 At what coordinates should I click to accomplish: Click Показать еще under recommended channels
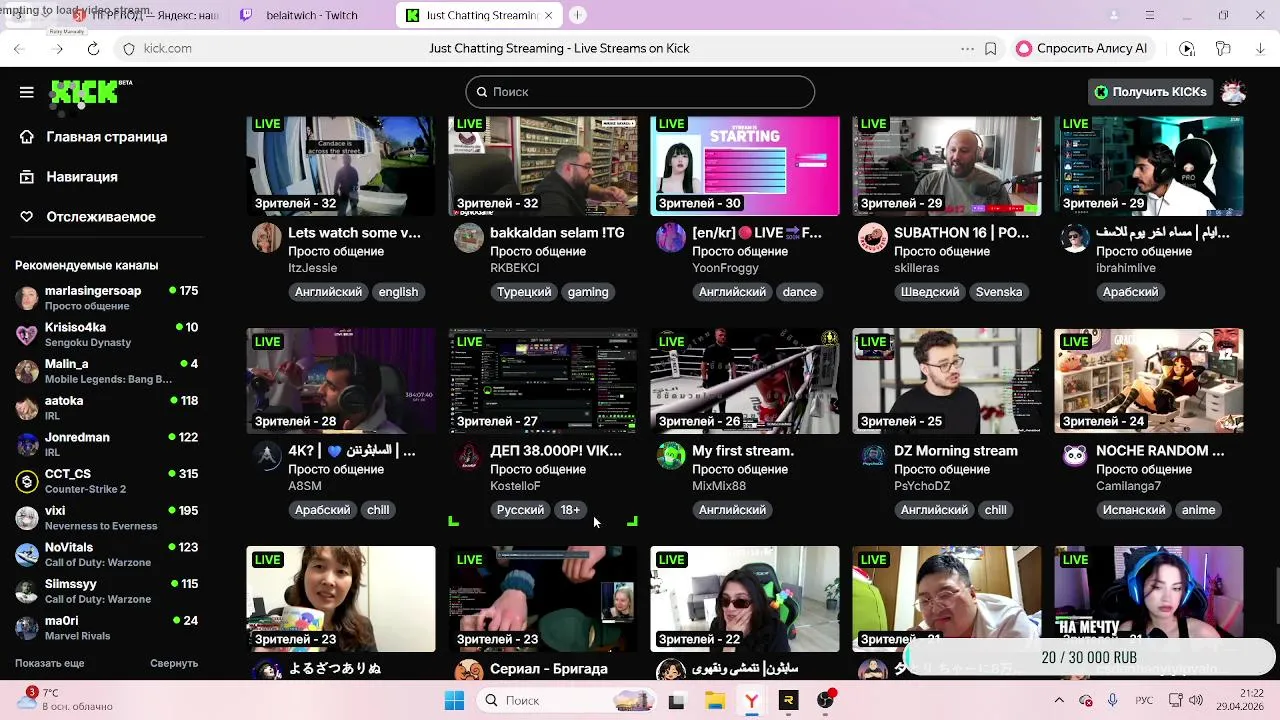coord(49,663)
